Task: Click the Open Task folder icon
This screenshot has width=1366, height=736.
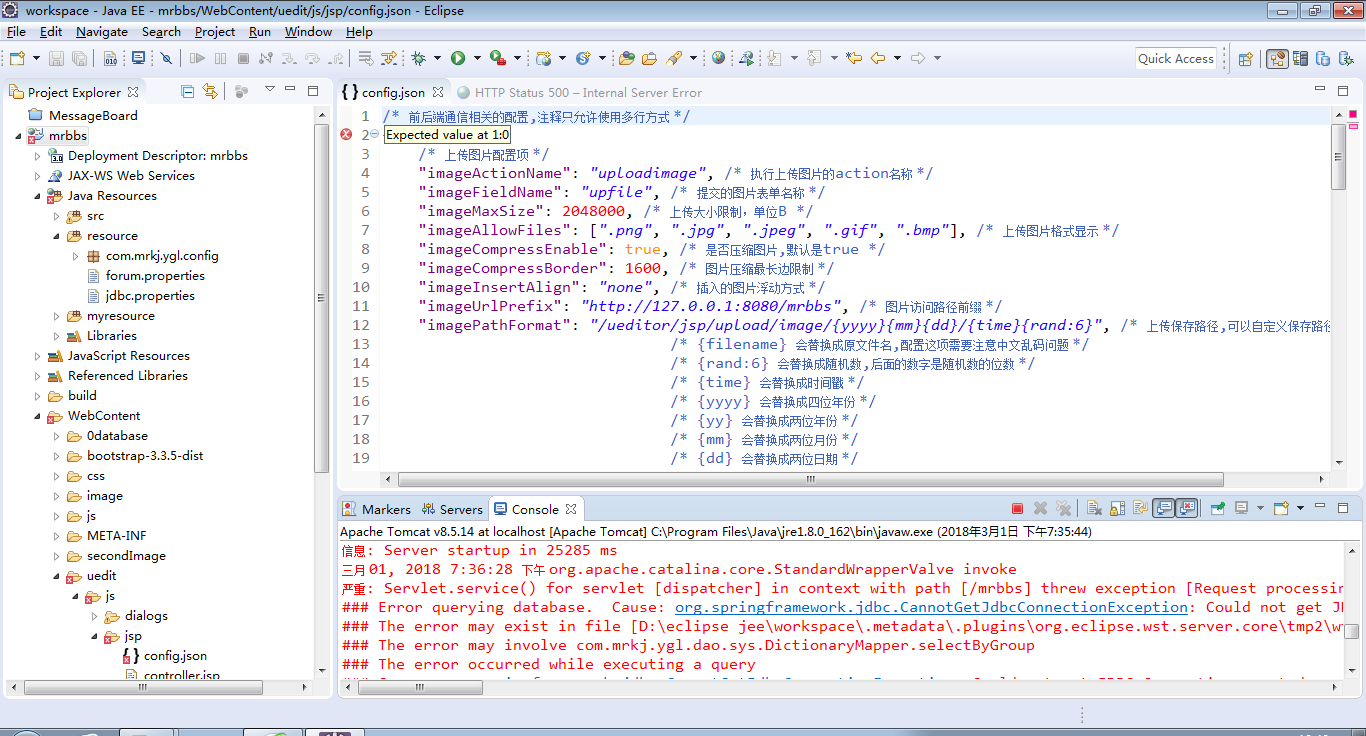Action: (649, 58)
